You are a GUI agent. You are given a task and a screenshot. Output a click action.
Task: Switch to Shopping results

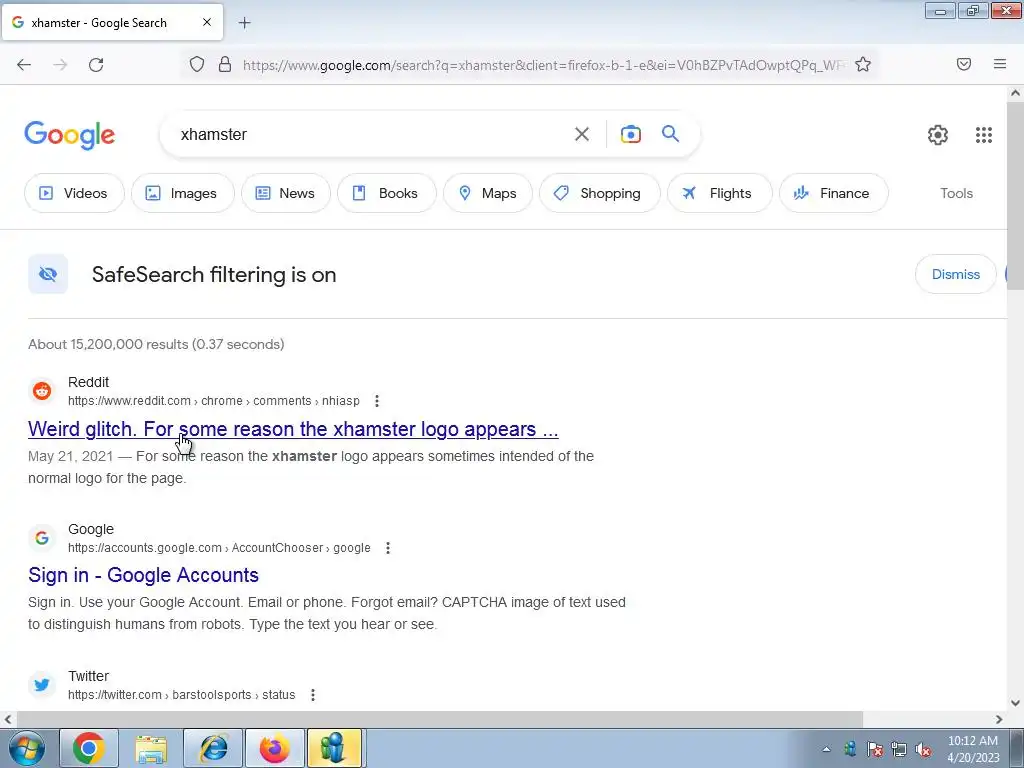point(599,193)
